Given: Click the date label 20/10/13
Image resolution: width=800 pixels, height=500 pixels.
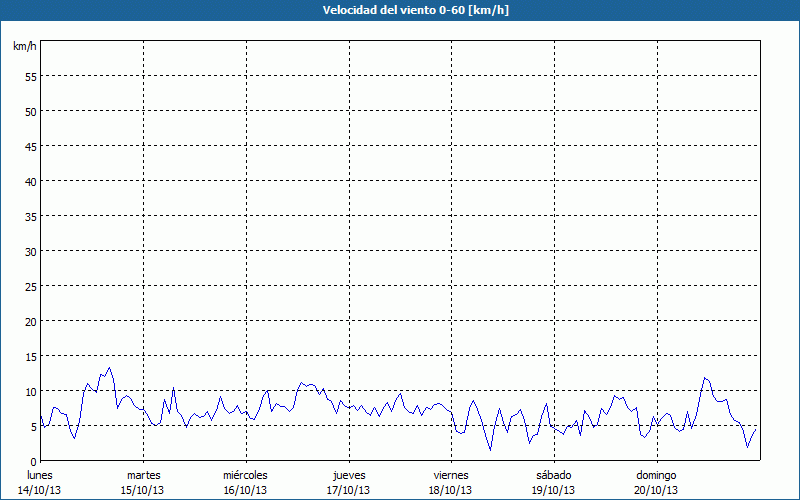Looking at the screenshot, I should pos(656,490).
